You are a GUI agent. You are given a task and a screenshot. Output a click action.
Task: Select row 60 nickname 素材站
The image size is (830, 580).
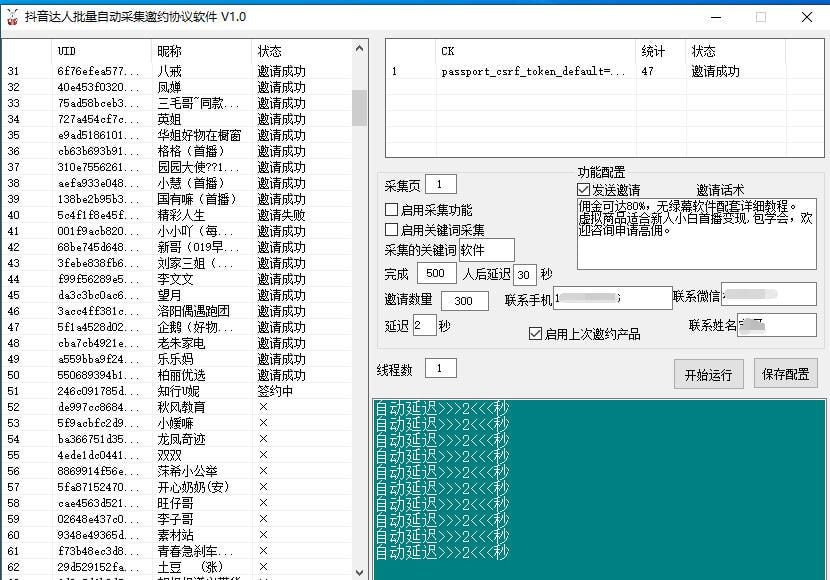click(x=175, y=534)
